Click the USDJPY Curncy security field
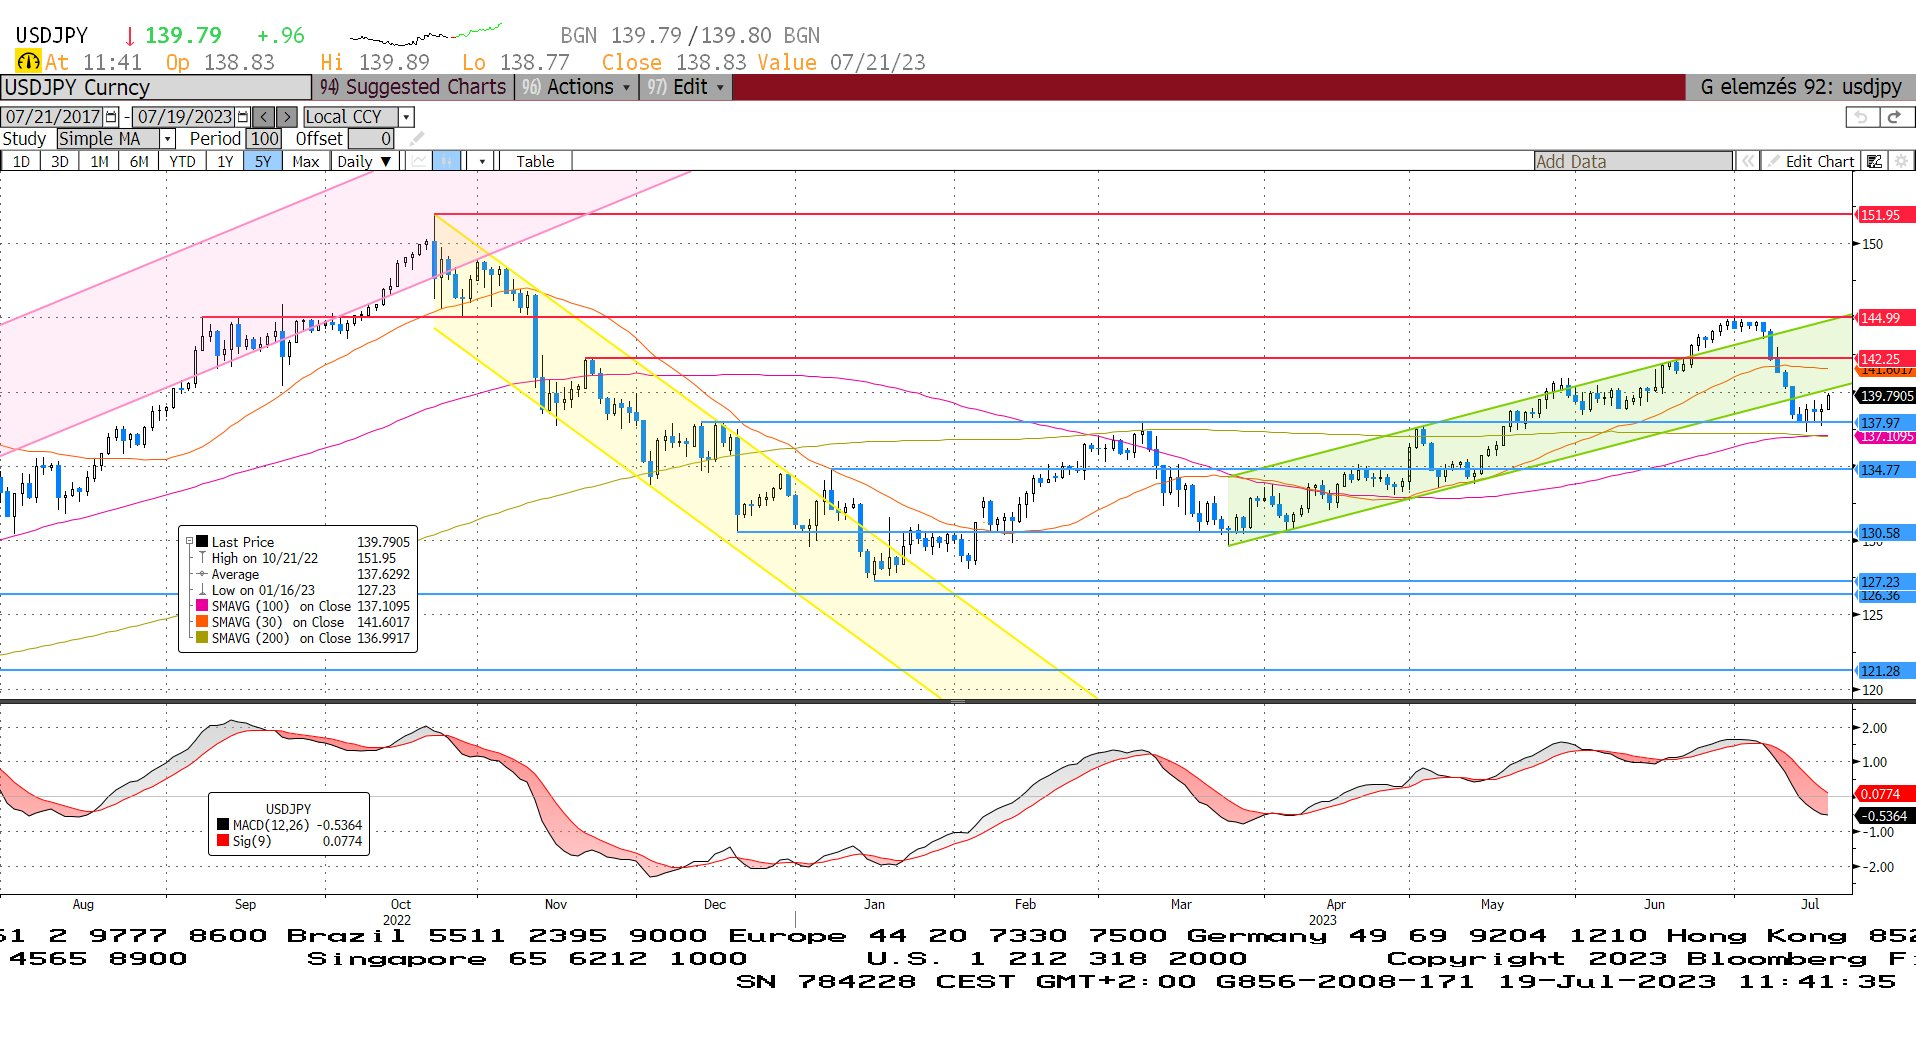1916x1037 pixels. click(x=156, y=87)
